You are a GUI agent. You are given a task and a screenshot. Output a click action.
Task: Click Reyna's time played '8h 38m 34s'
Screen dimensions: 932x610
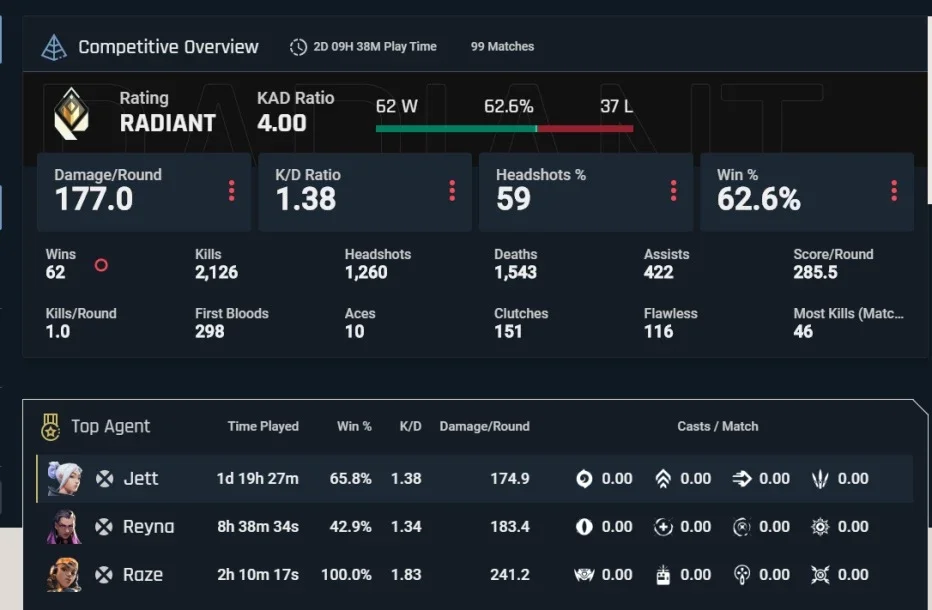258,527
